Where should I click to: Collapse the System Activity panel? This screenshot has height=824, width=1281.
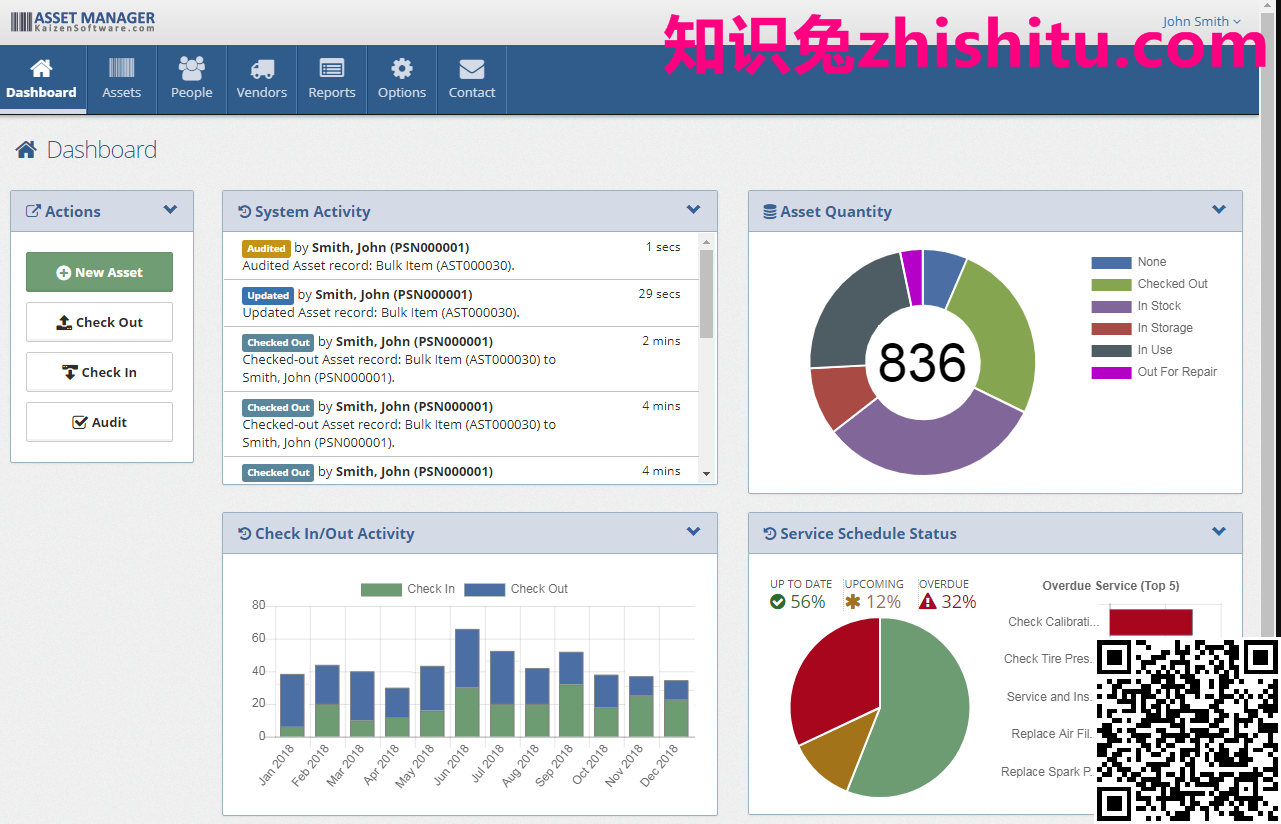click(693, 210)
